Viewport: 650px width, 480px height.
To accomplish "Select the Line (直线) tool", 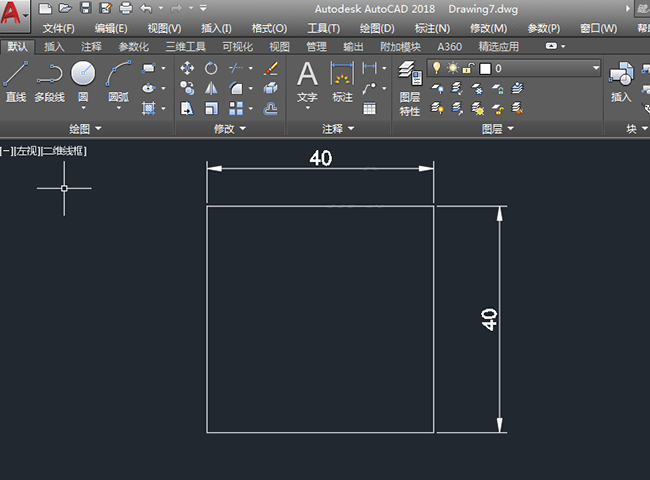I will point(16,82).
